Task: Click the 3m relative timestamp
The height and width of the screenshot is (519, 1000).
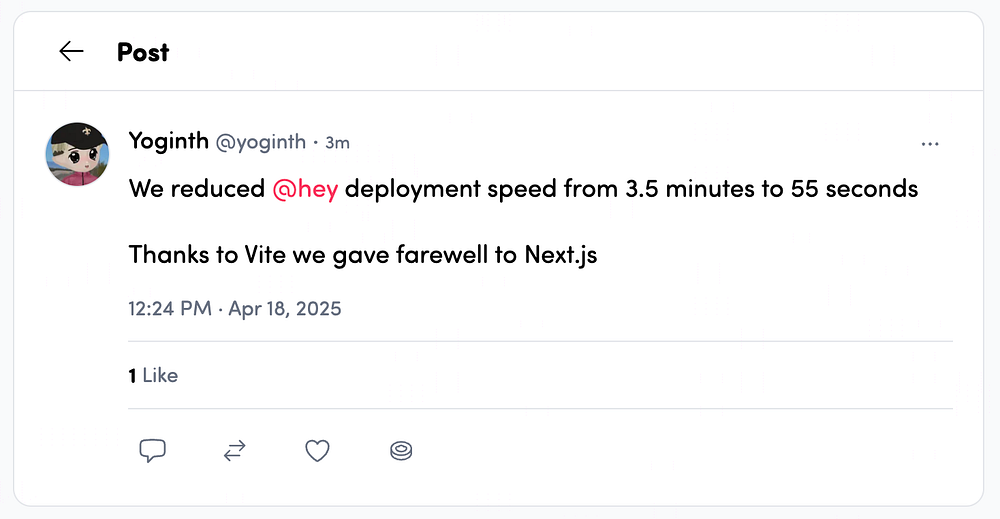Action: click(x=337, y=142)
